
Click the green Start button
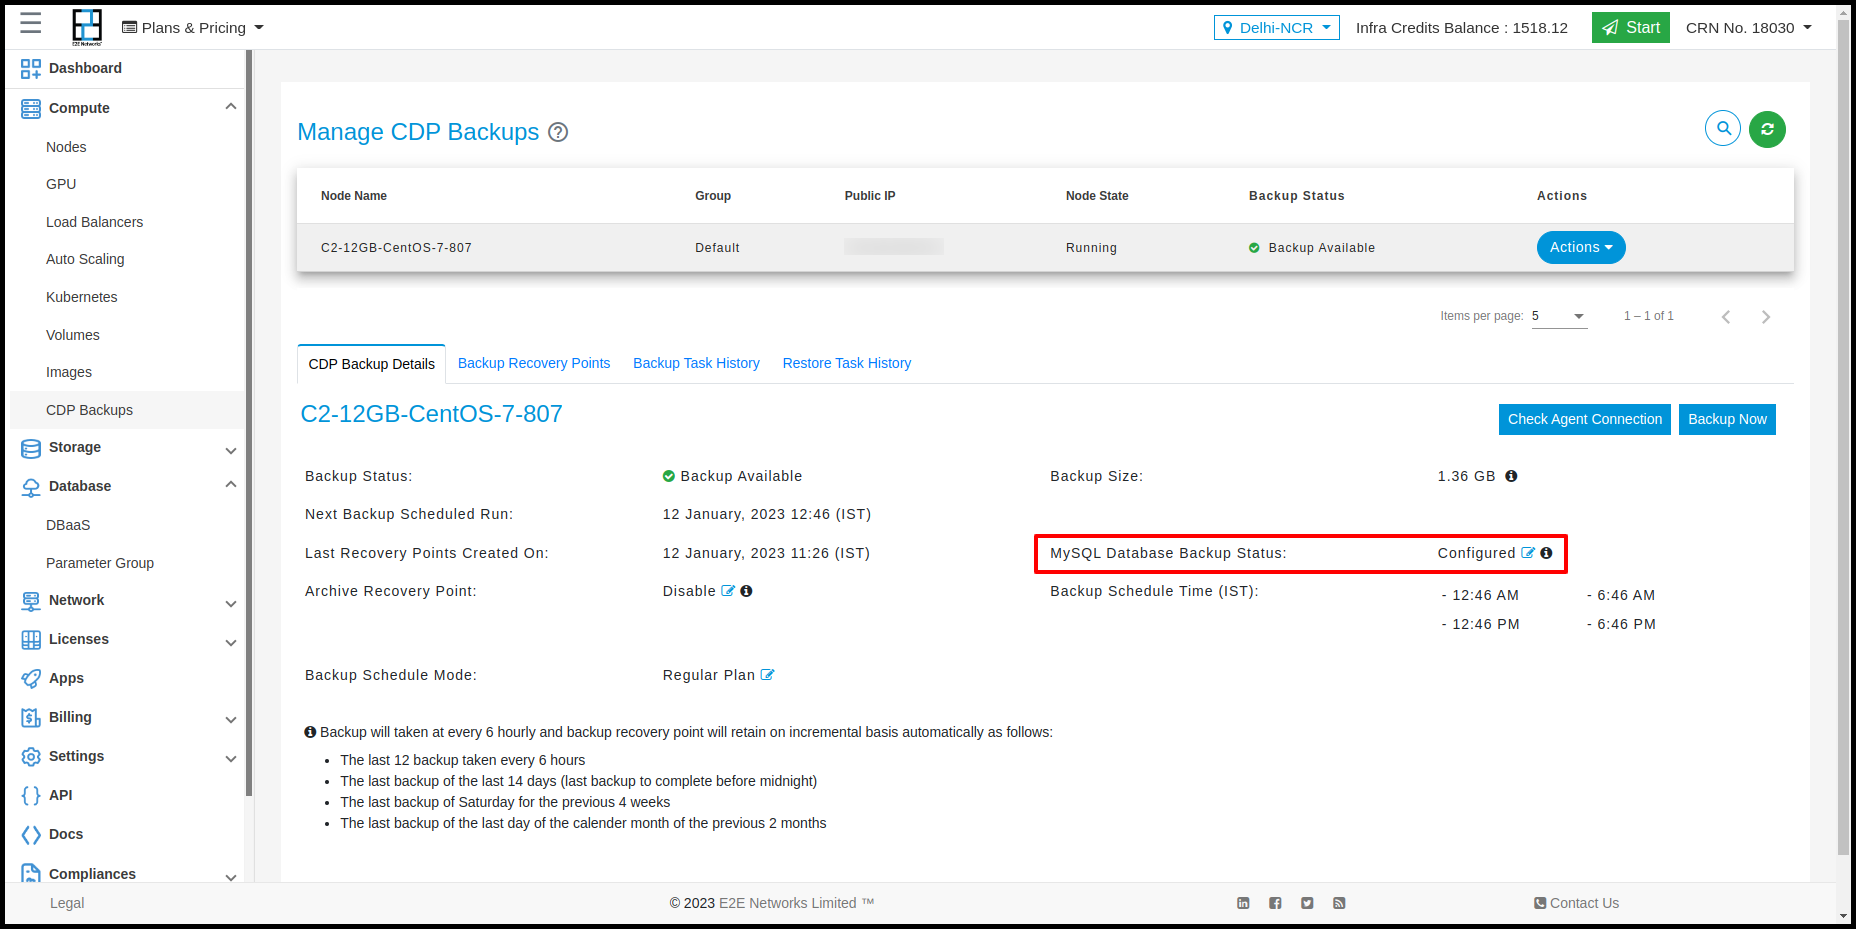[x=1631, y=28]
